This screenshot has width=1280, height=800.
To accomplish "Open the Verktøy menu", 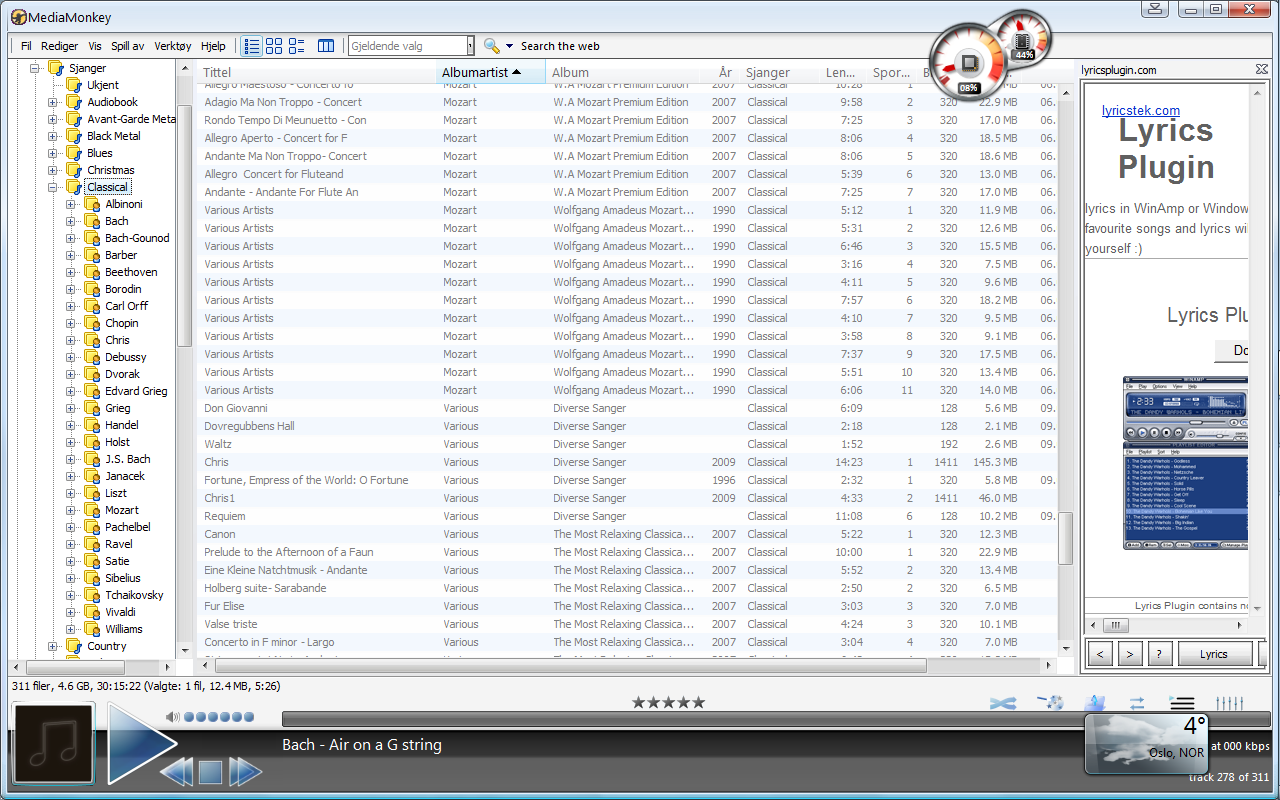I will pyautogui.click(x=173, y=46).
